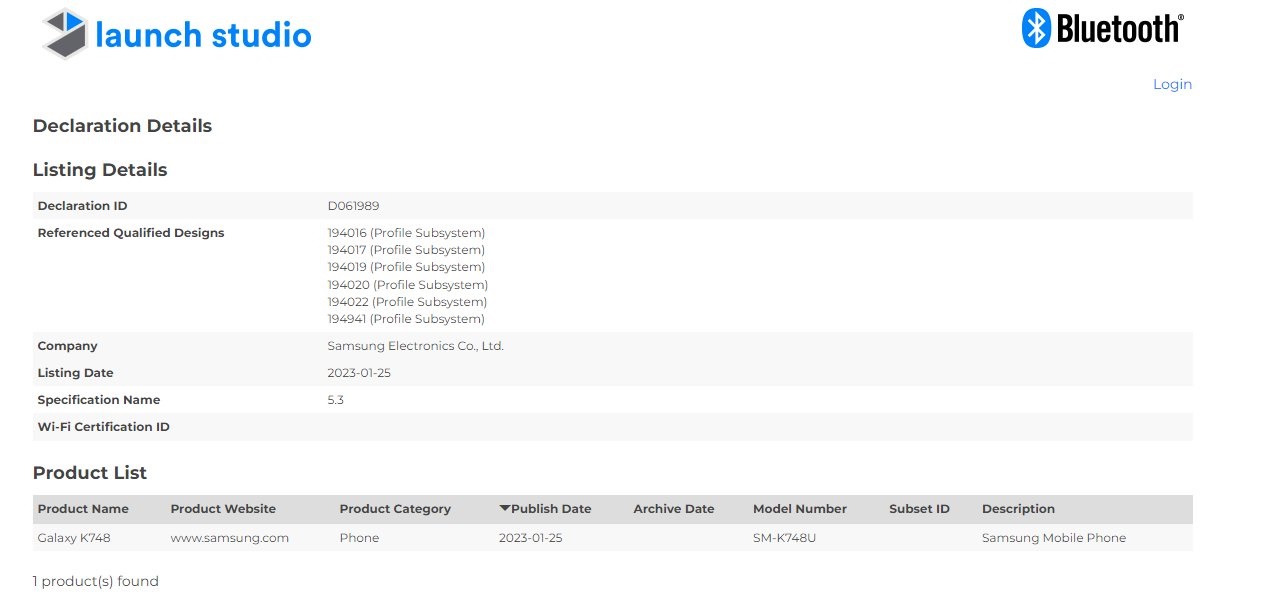The height and width of the screenshot is (613, 1288).
Task: Click the Launch Studio logo icon
Action: tap(65, 34)
